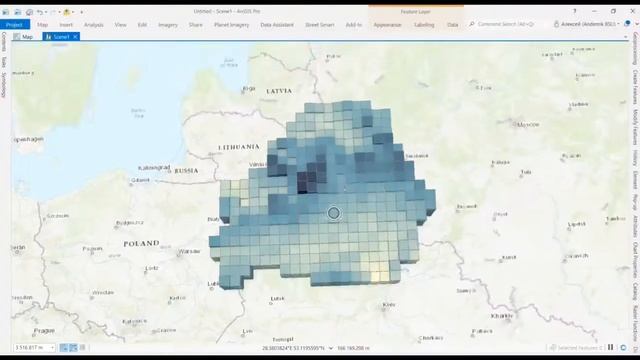Open the Create Features pane from right sidebar
The width and height of the screenshot is (640, 360).
[x=635, y=87]
